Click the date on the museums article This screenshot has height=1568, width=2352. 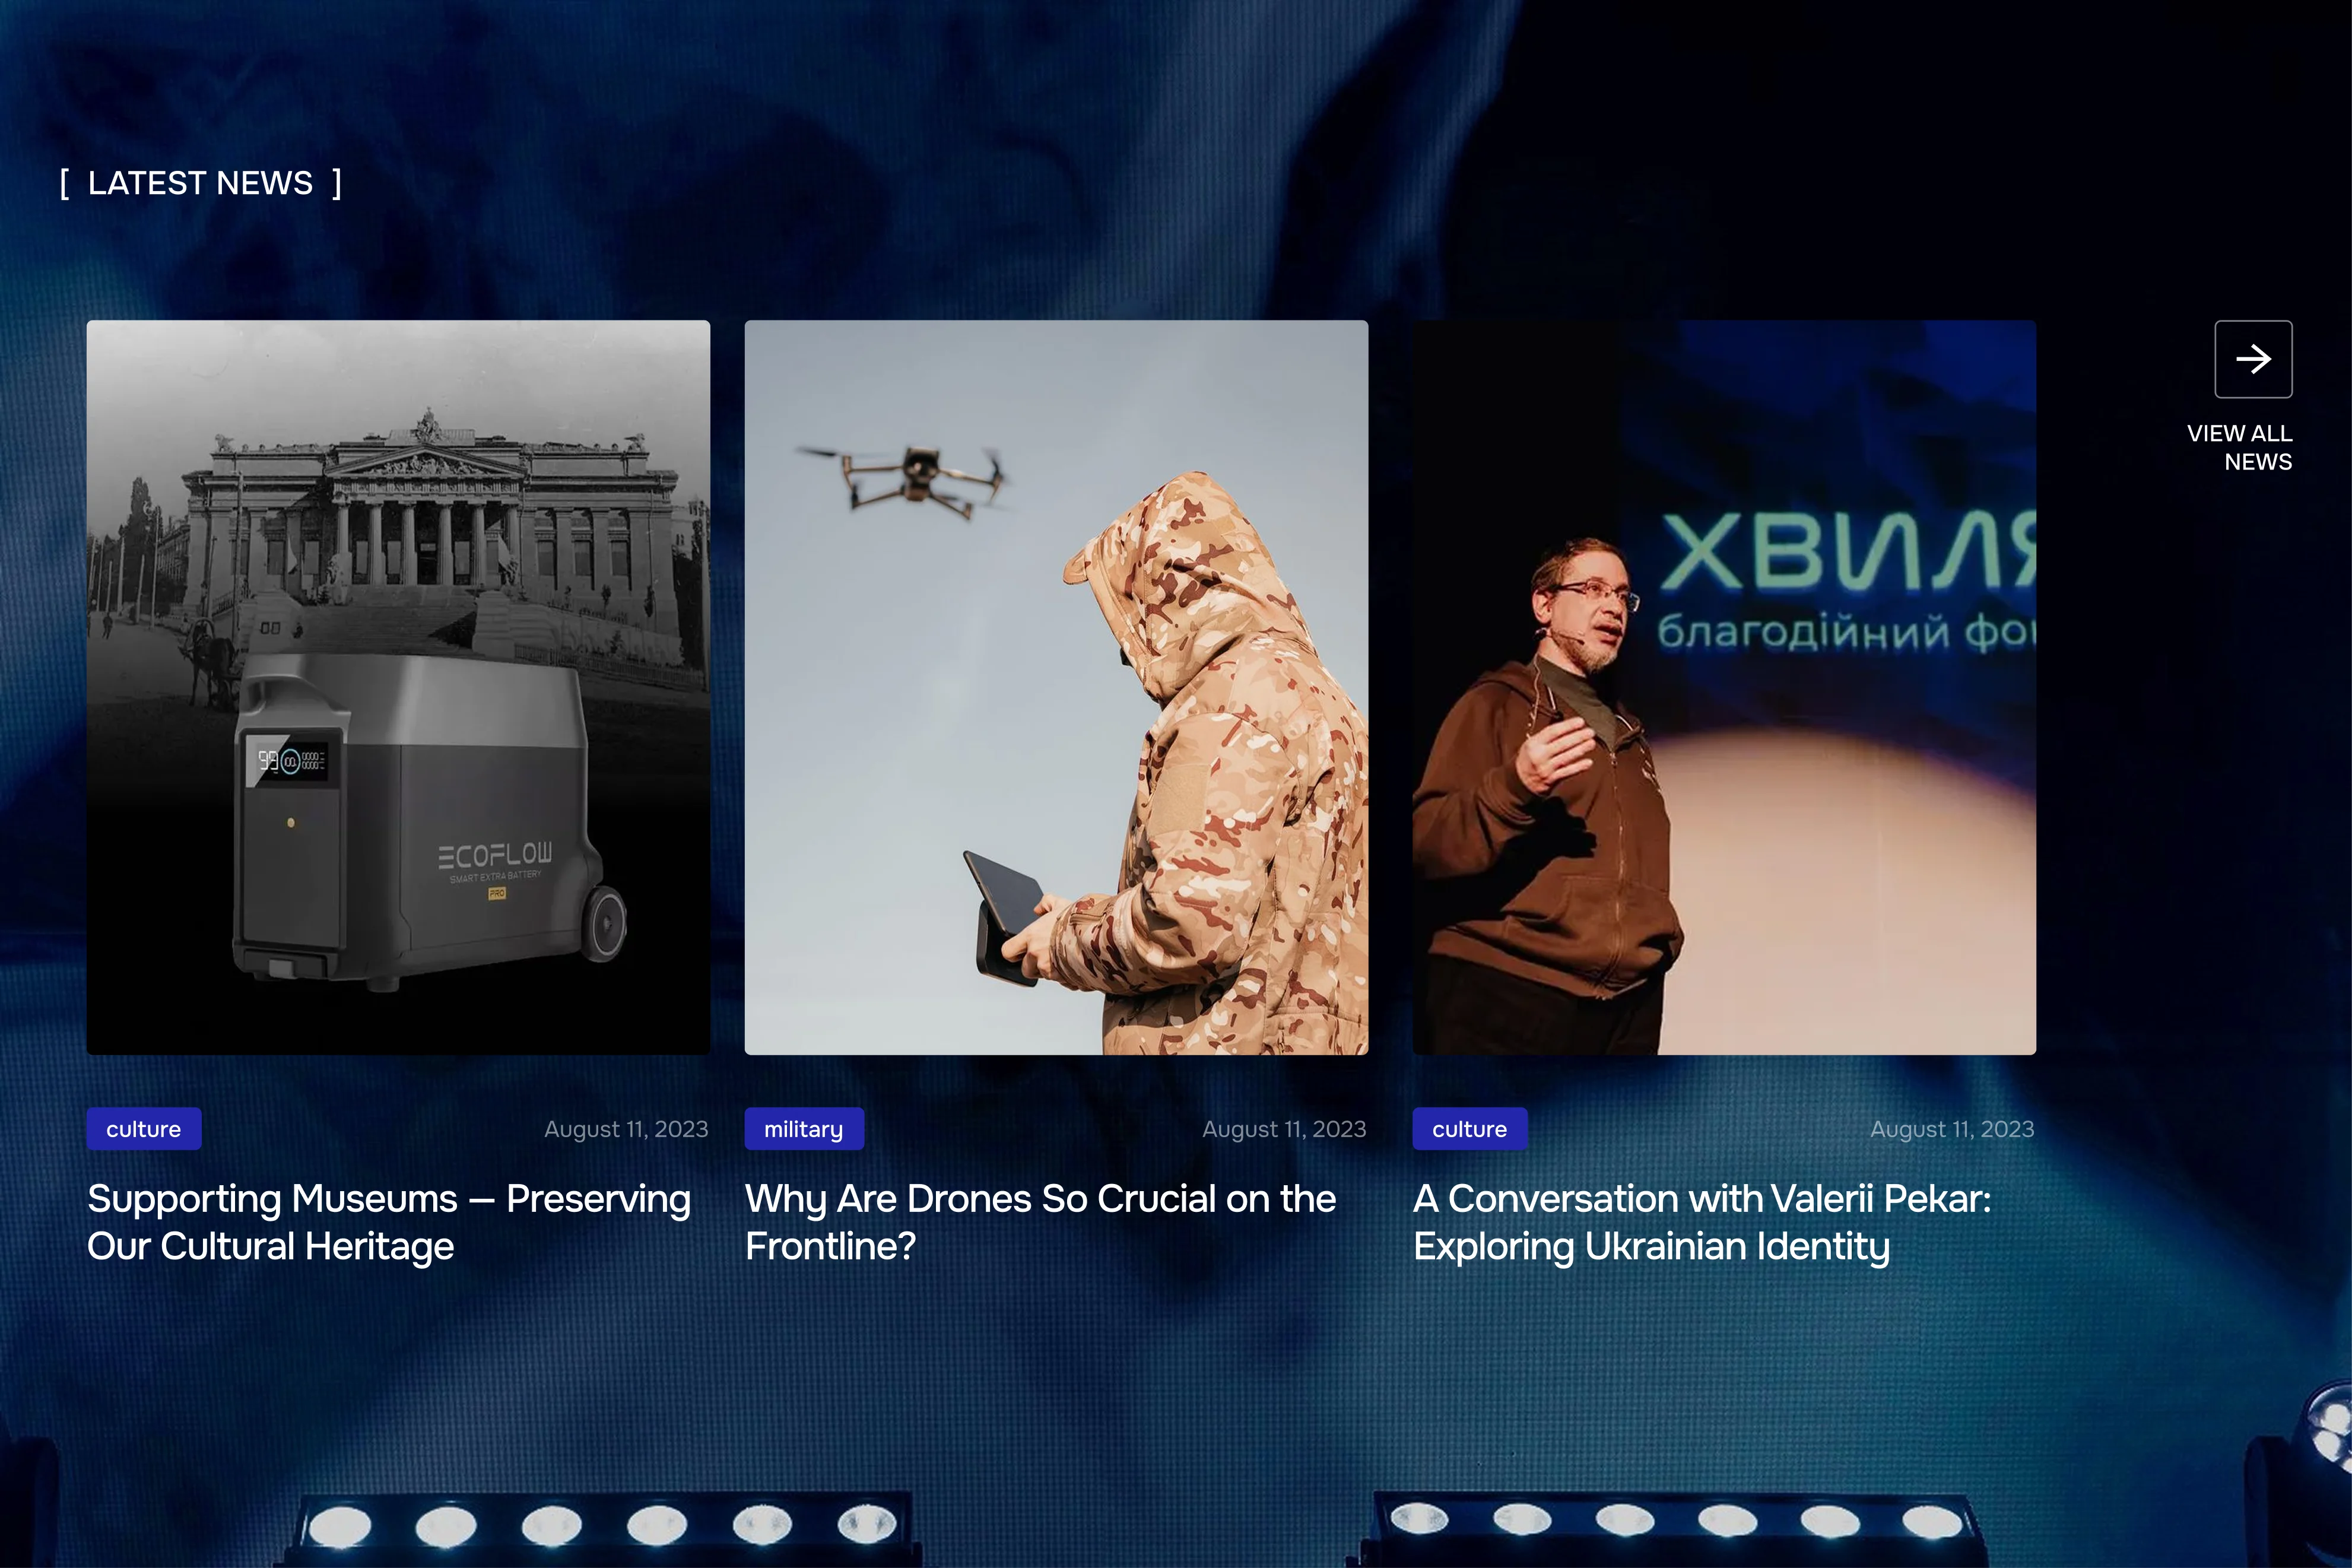coord(626,1129)
